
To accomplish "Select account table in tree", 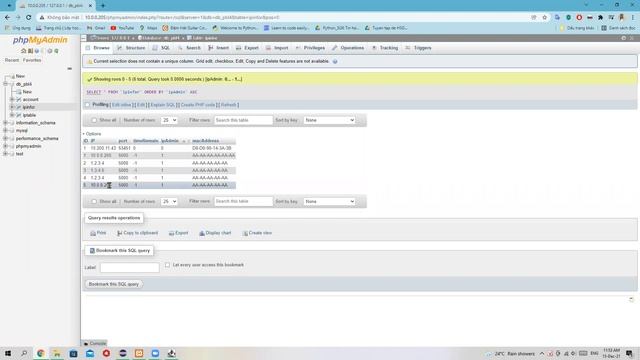I will pos(31,100).
